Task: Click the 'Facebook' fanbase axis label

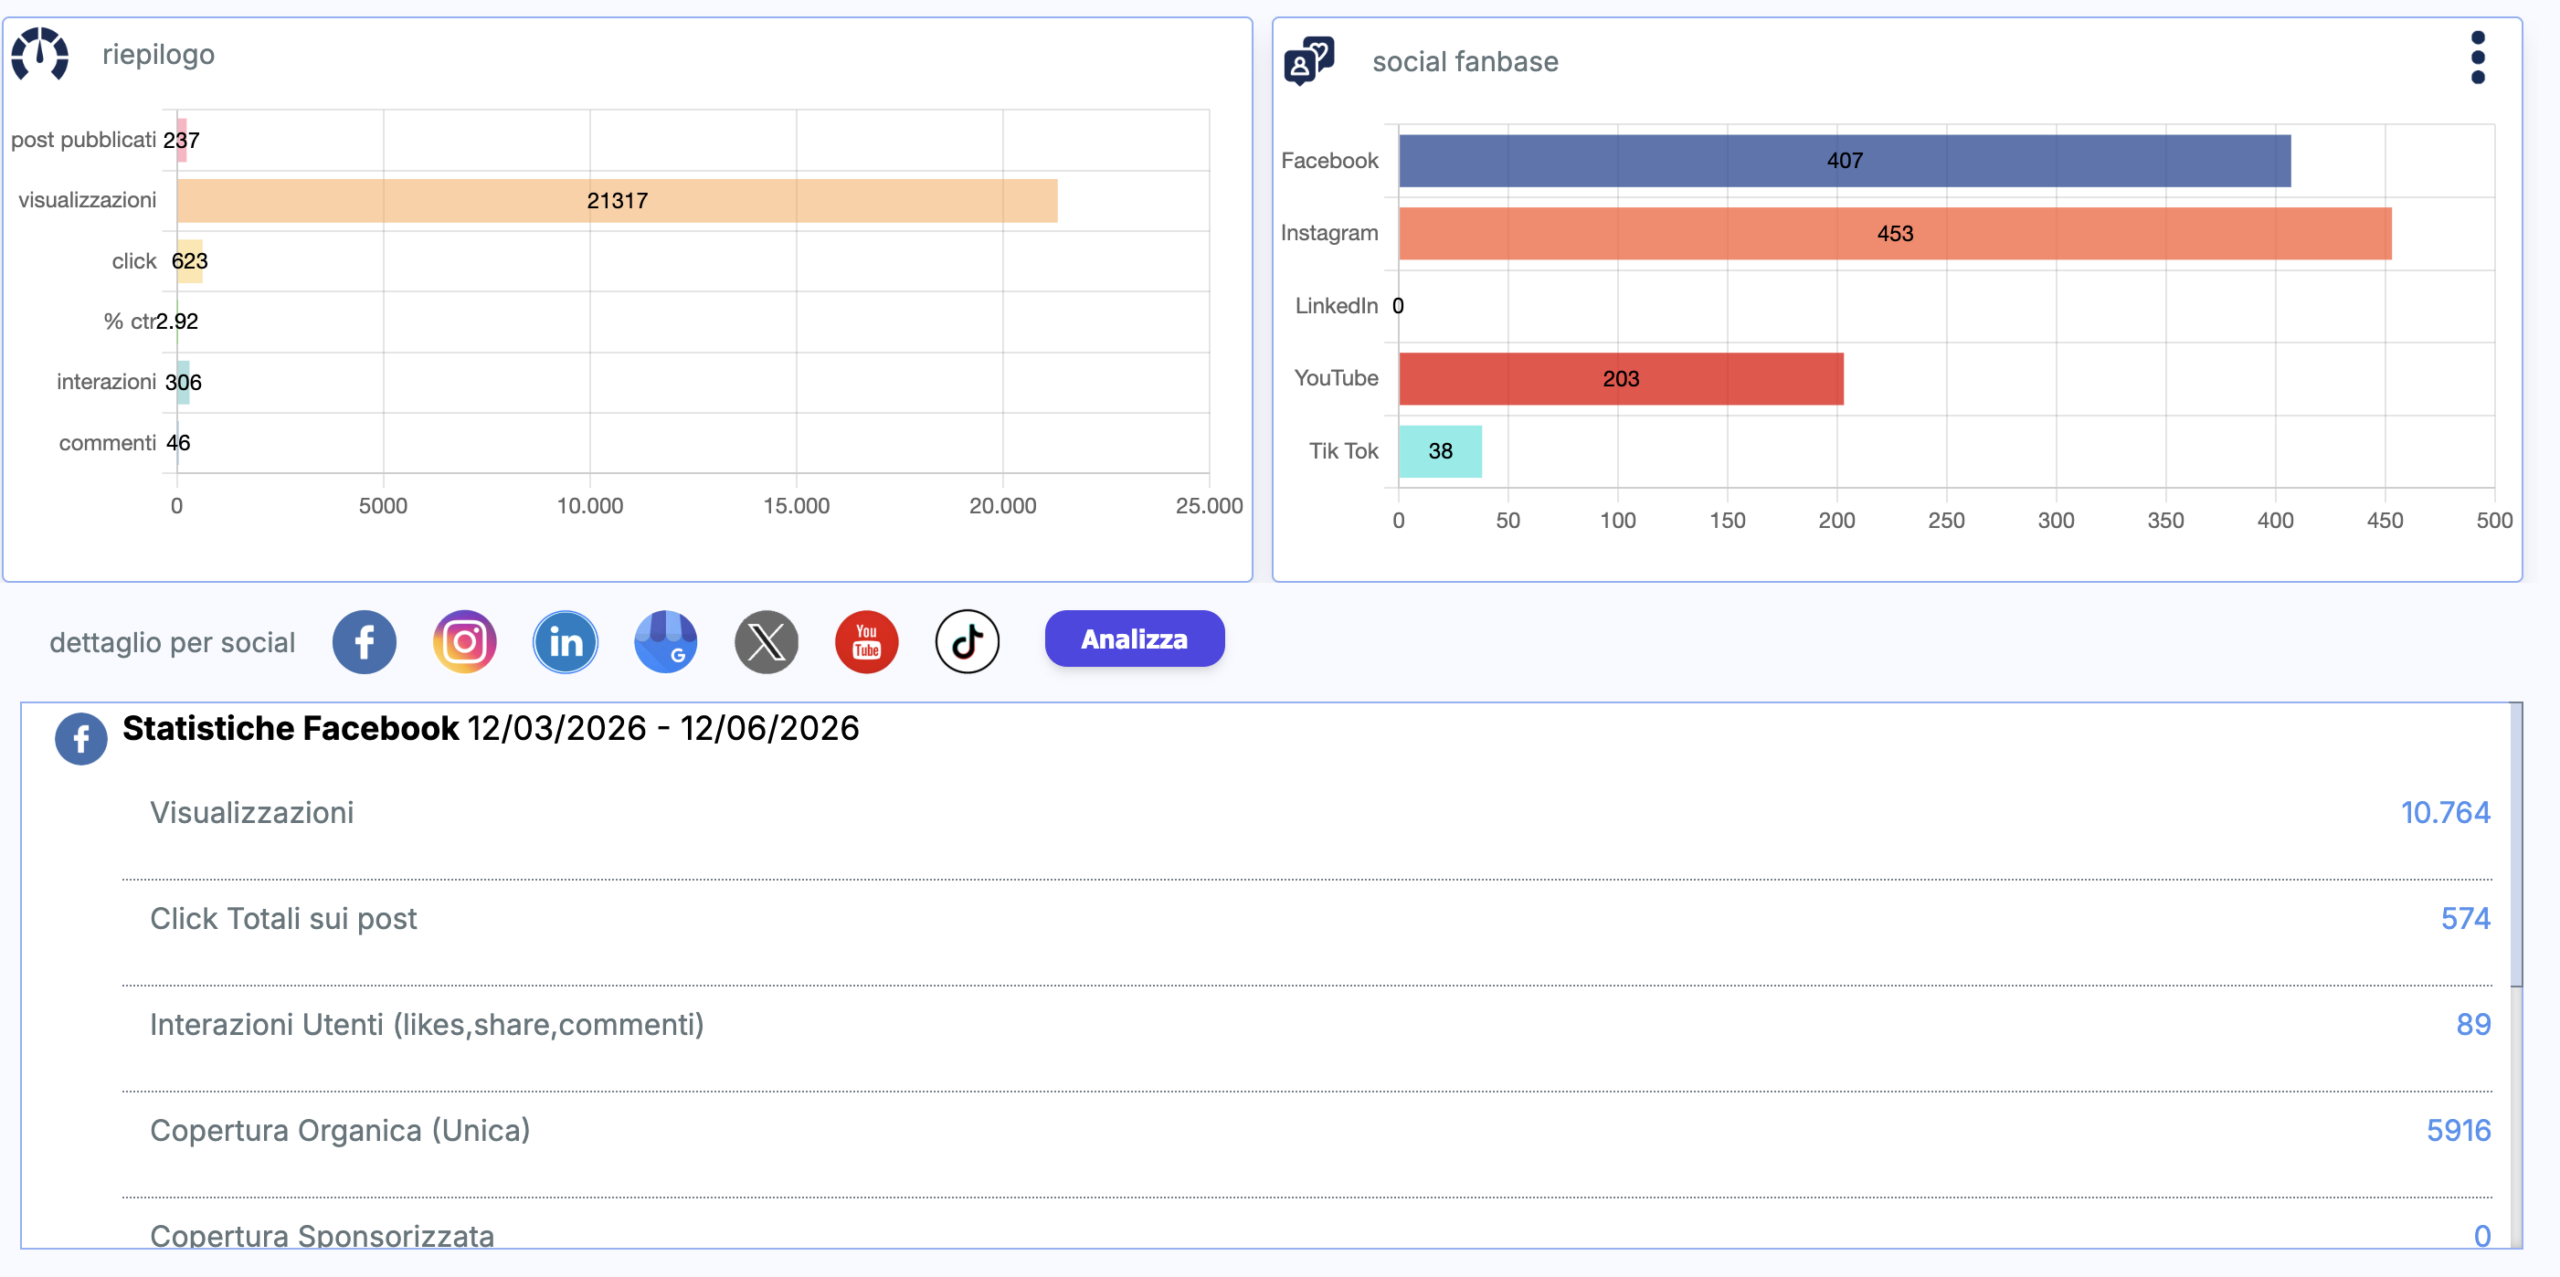Action: pyautogui.click(x=1329, y=160)
